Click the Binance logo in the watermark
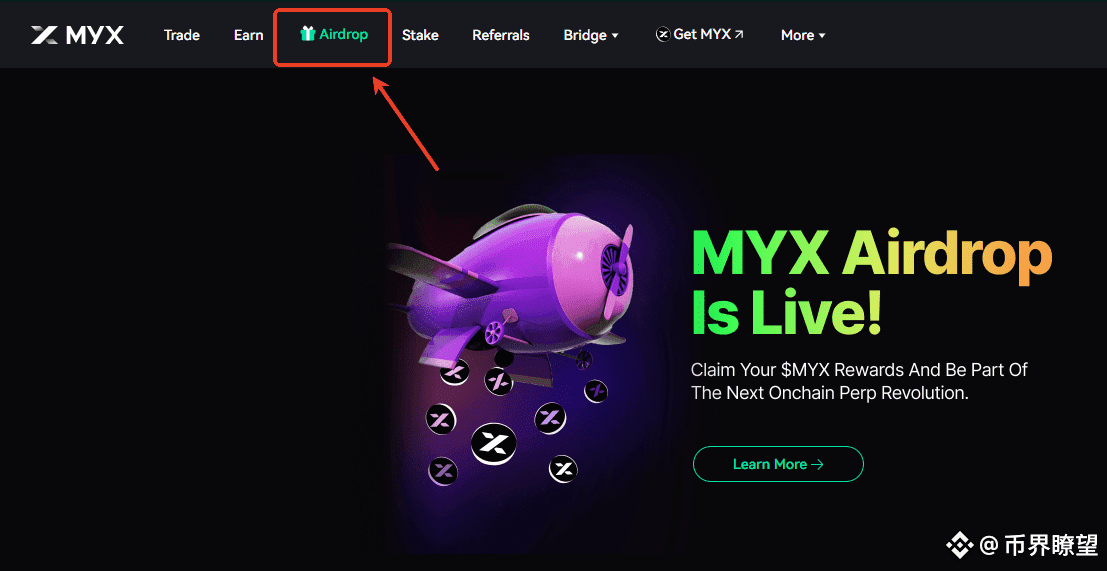Viewport: 1107px width, 571px height. (x=959, y=546)
